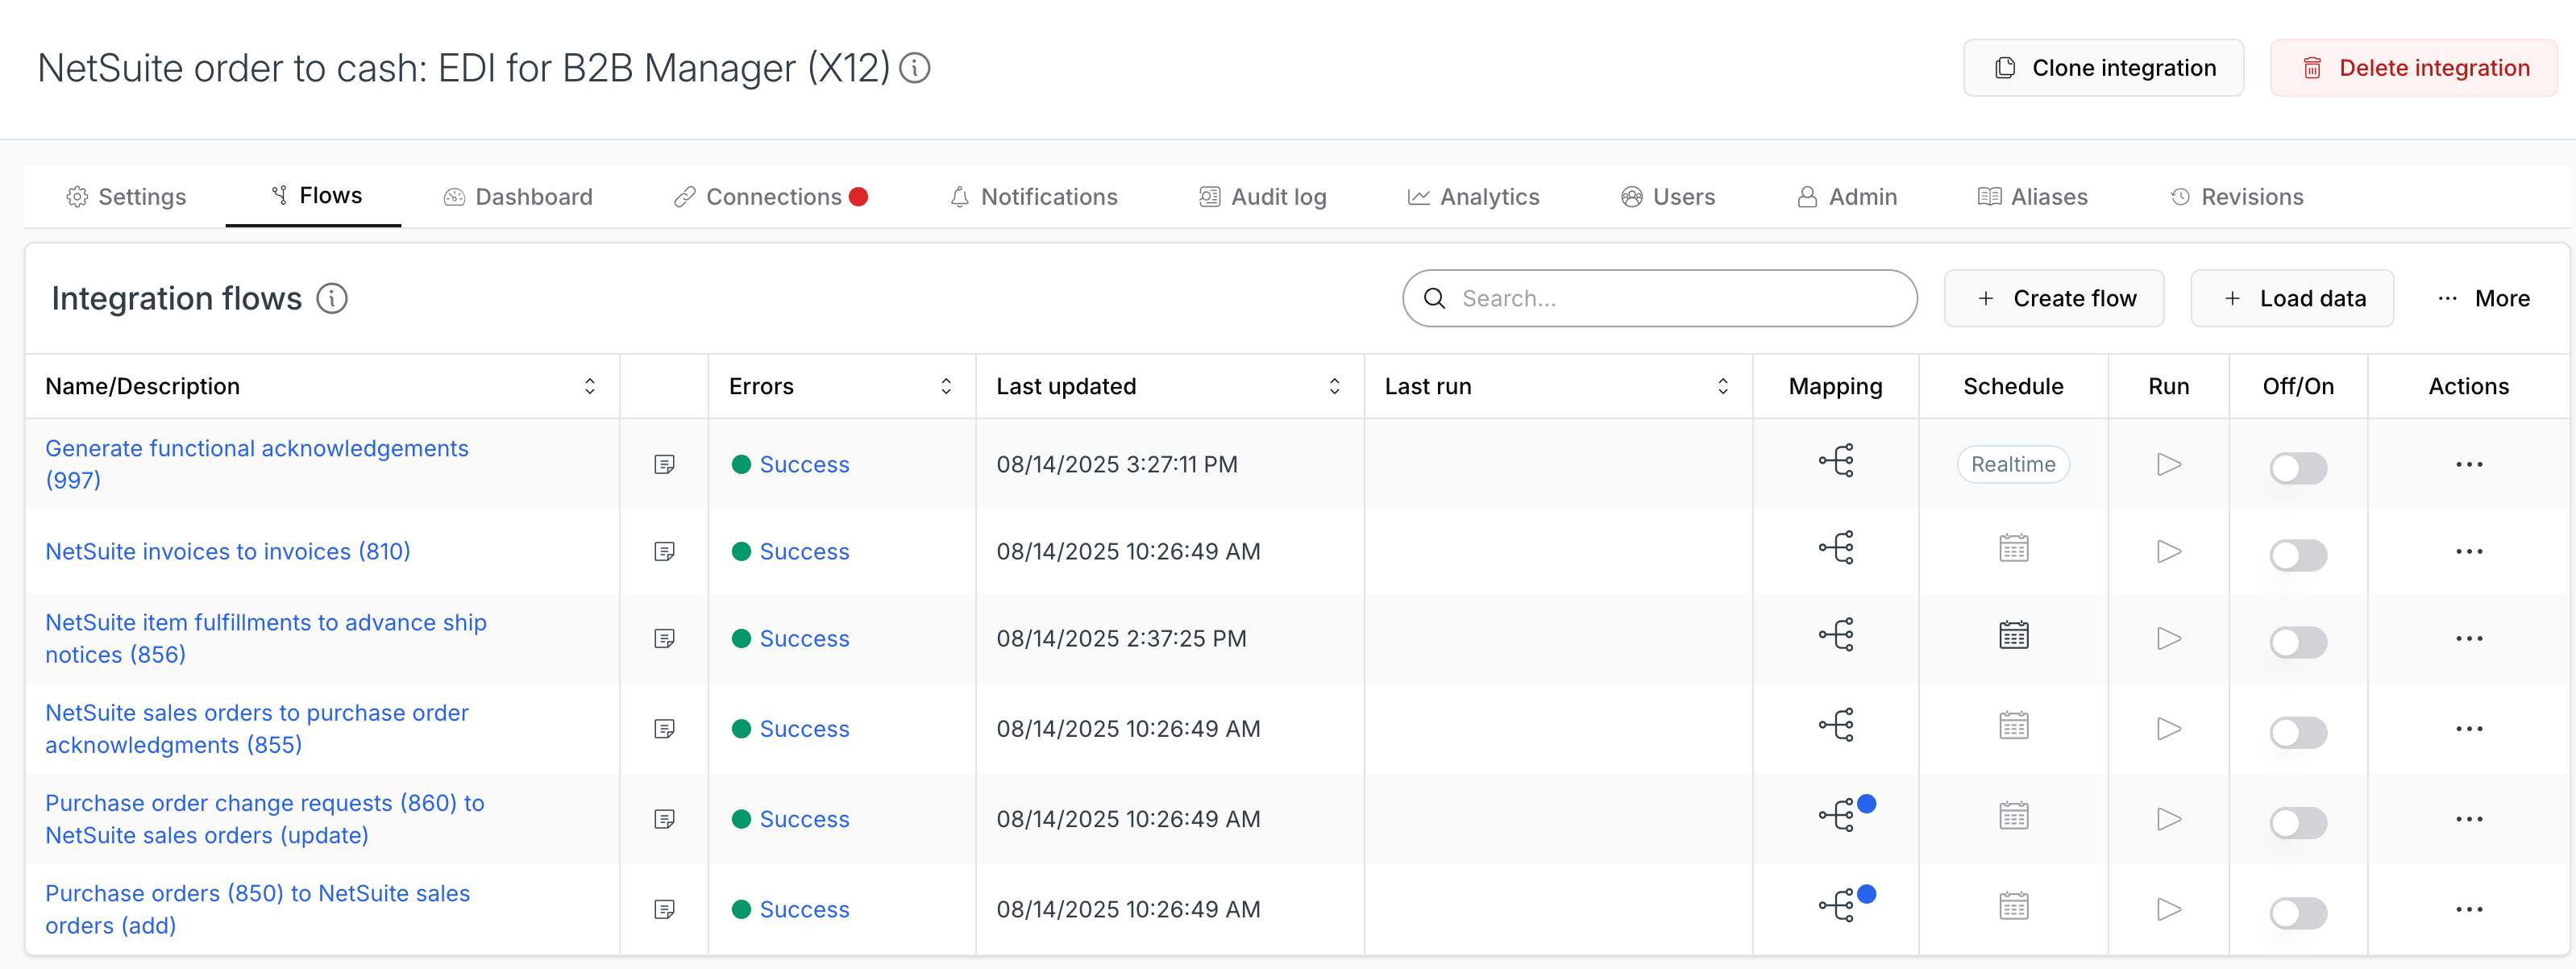Toggle on Generate functional acknowledgements (997) flow
The width and height of the screenshot is (2576, 969).
click(2298, 467)
